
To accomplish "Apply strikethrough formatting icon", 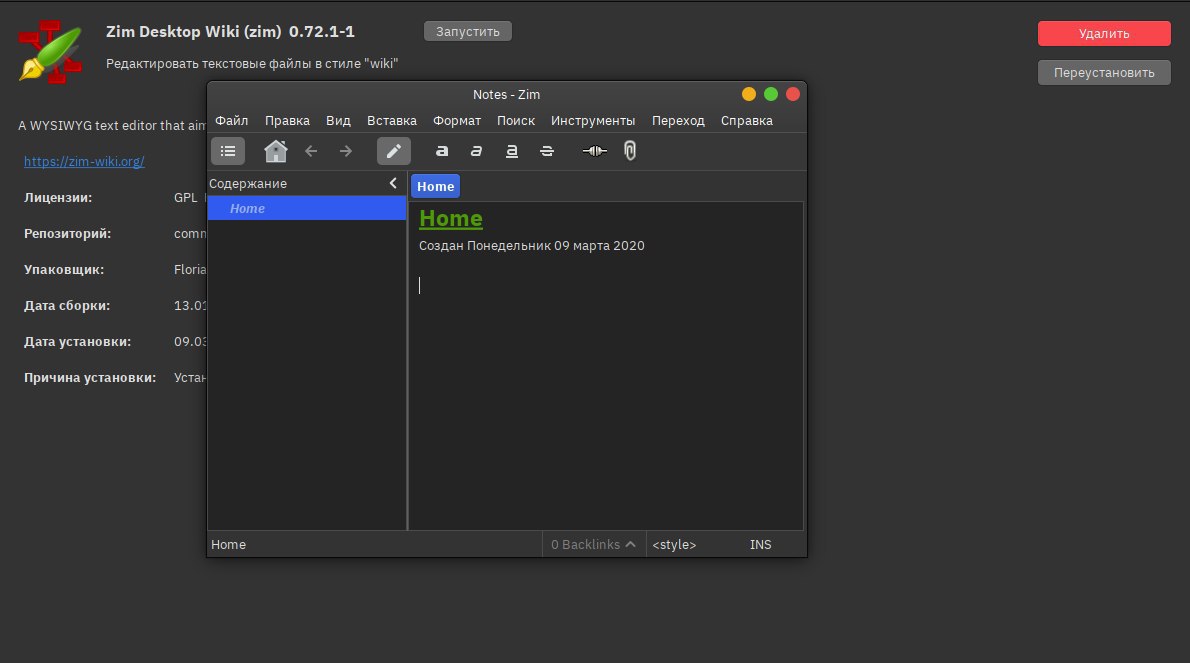I will point(546,151).
